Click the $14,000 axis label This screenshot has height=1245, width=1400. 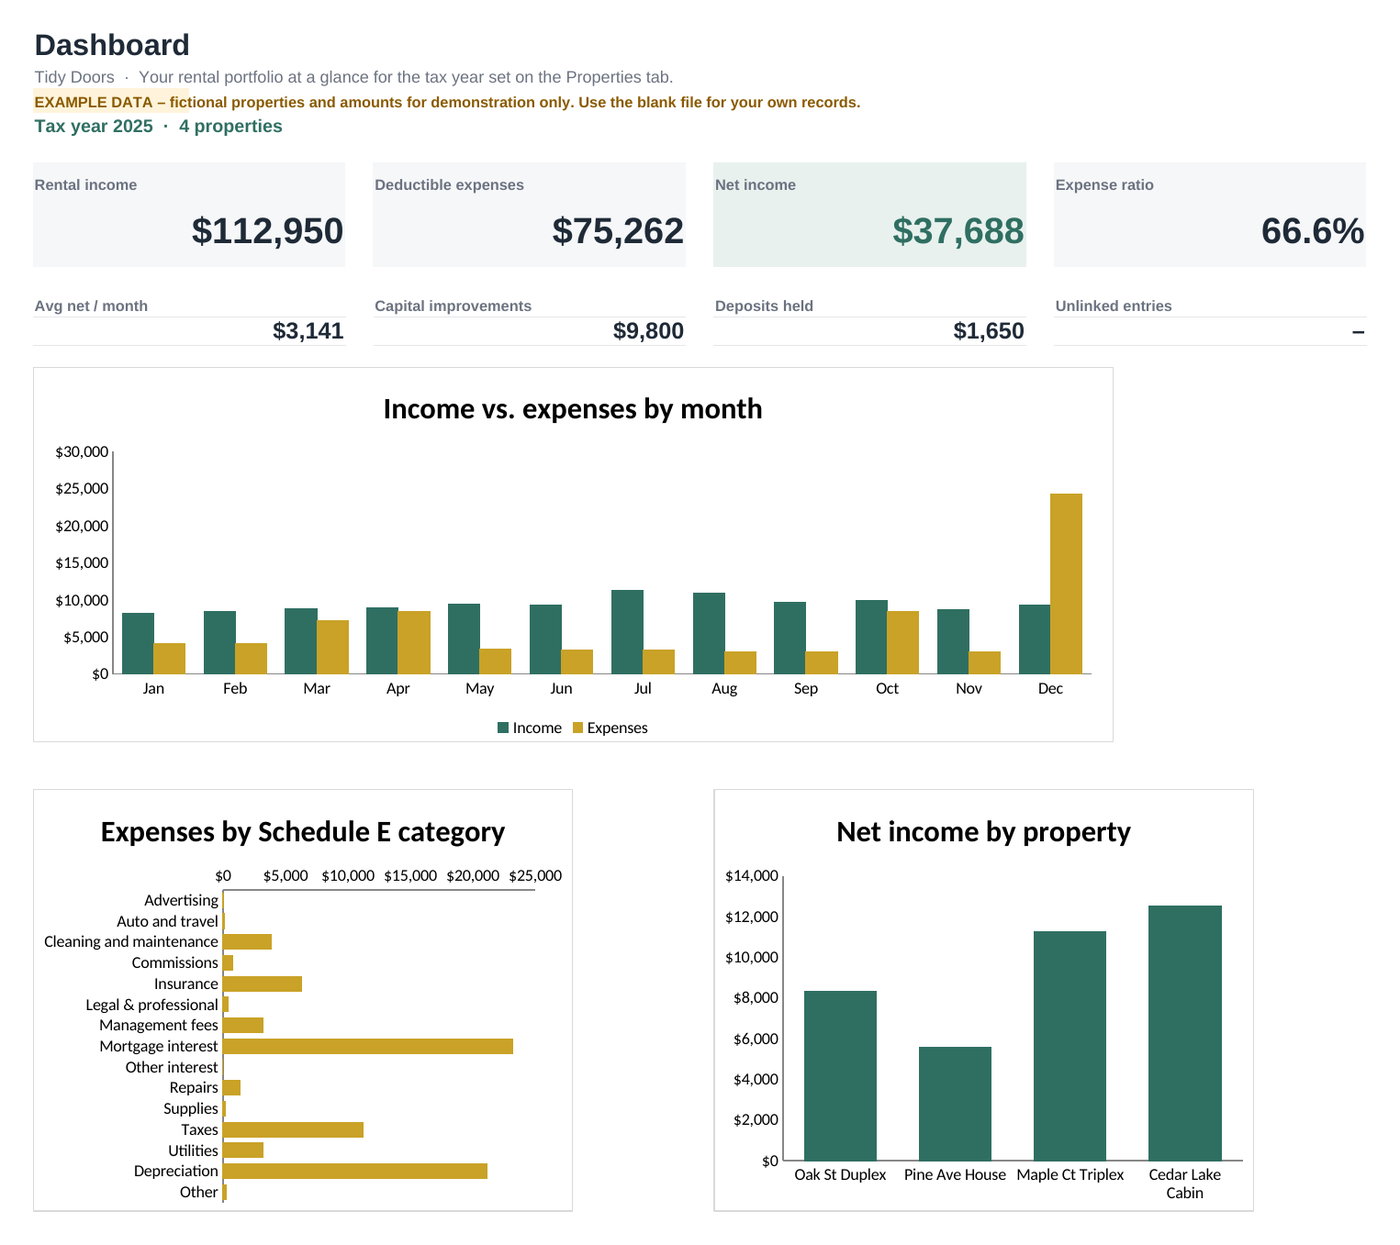click(x=752, y=876)
